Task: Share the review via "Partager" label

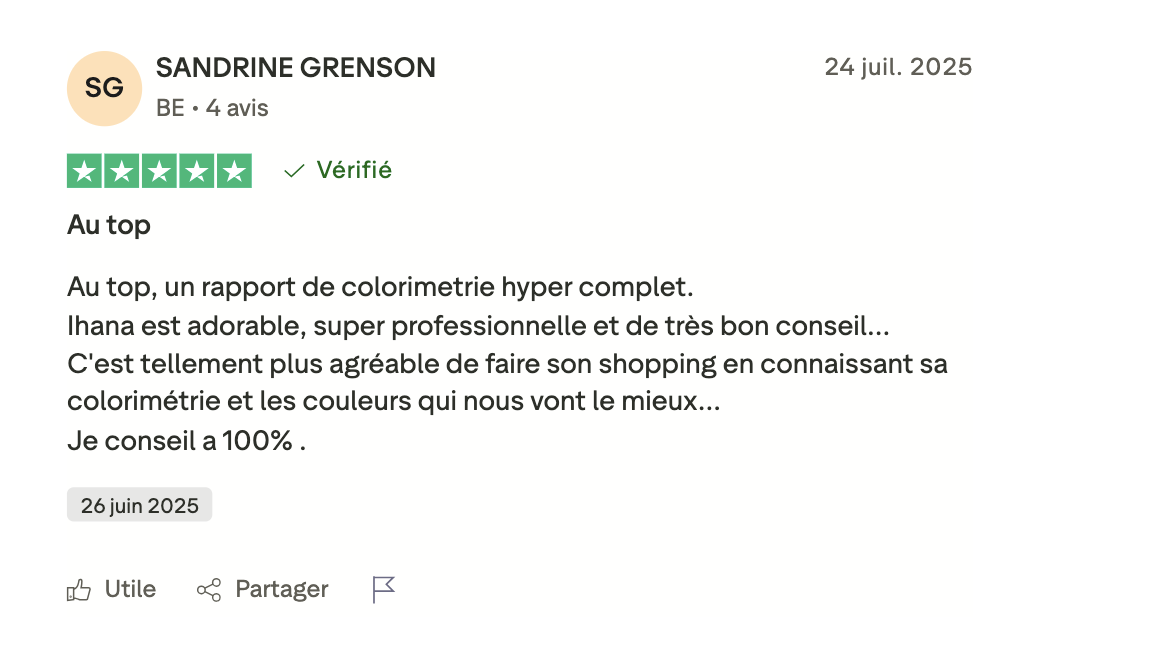Action: coord(282,590)
